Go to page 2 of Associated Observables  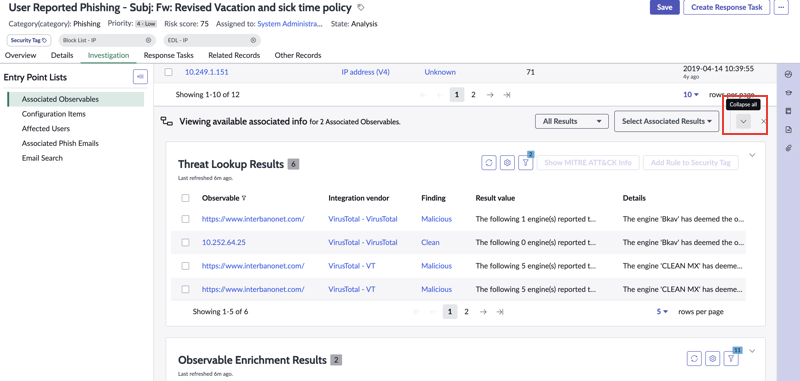tap(473, 94)
